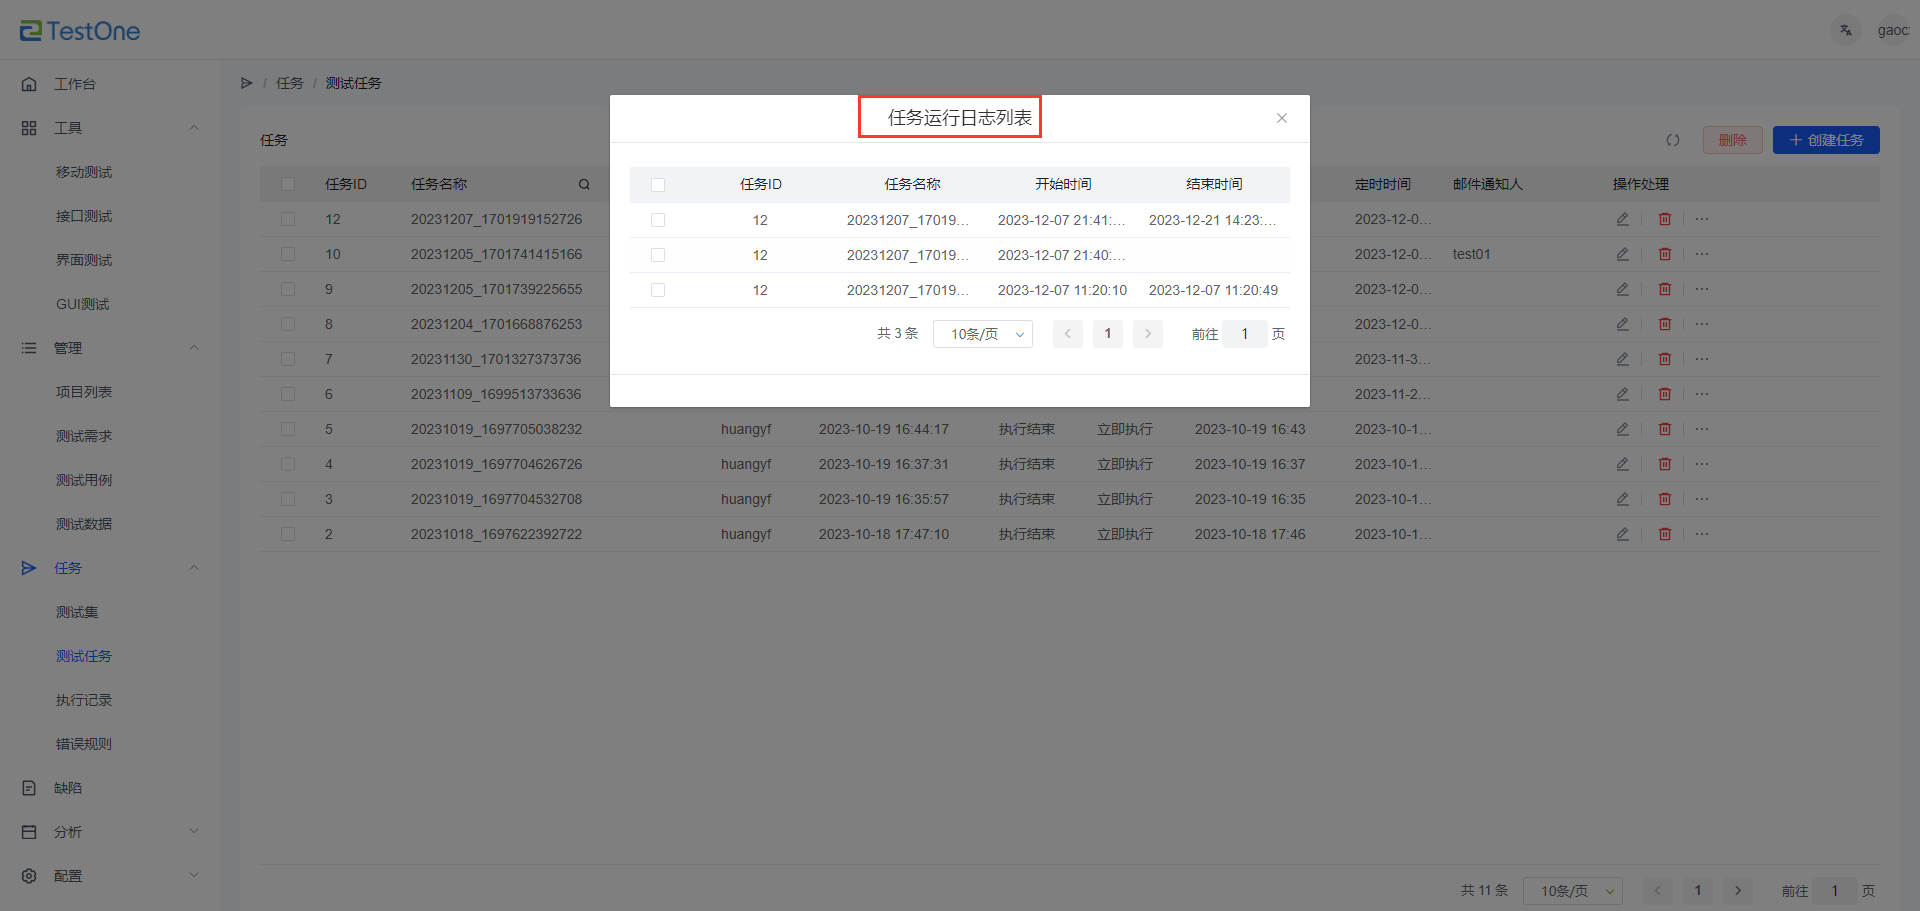Collapse the 工具 sidebar section
Screen dimensions: 1920x911
194,128
